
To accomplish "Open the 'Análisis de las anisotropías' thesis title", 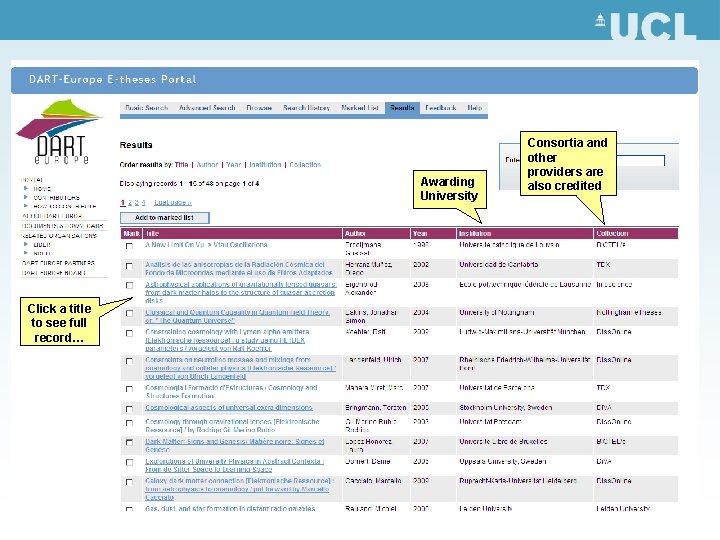I will [x=239, y=269].
